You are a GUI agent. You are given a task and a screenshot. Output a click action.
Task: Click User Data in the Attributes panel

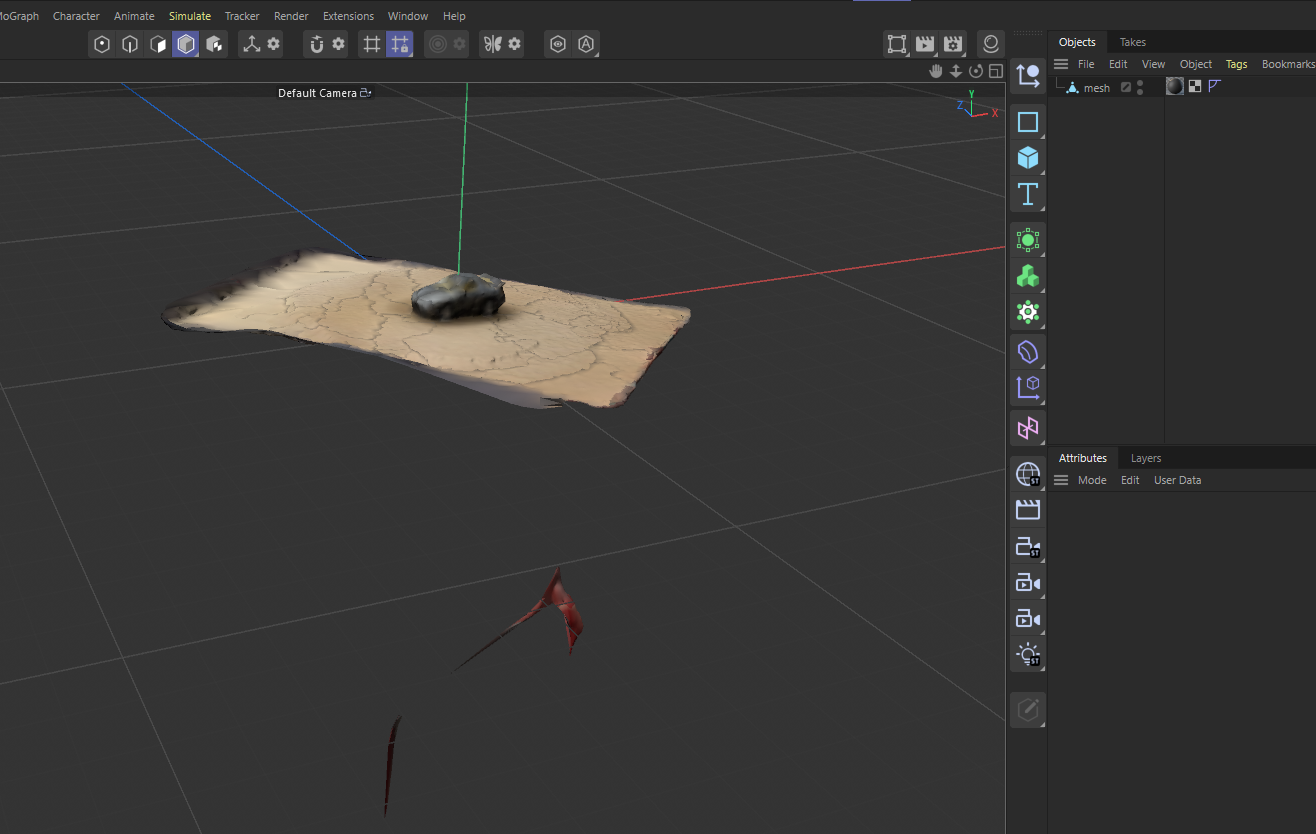click(1177, 480)
